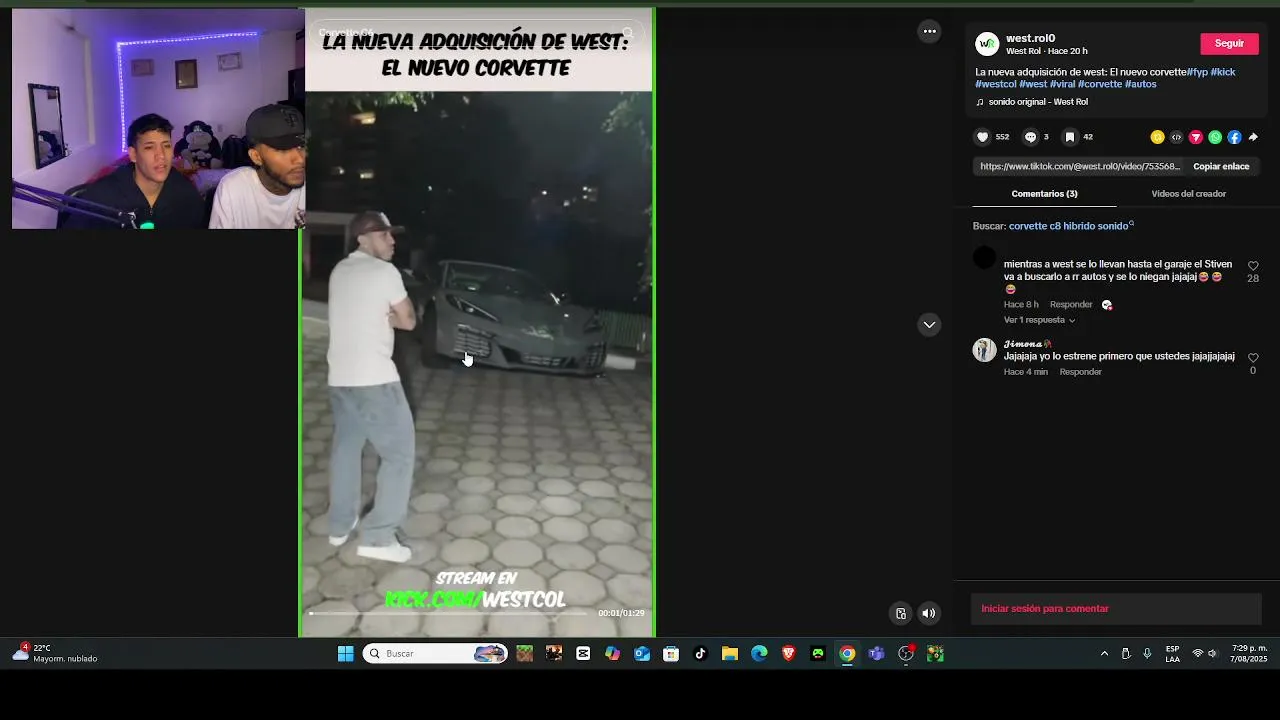Go to next video with down chevron

(929, 324)
